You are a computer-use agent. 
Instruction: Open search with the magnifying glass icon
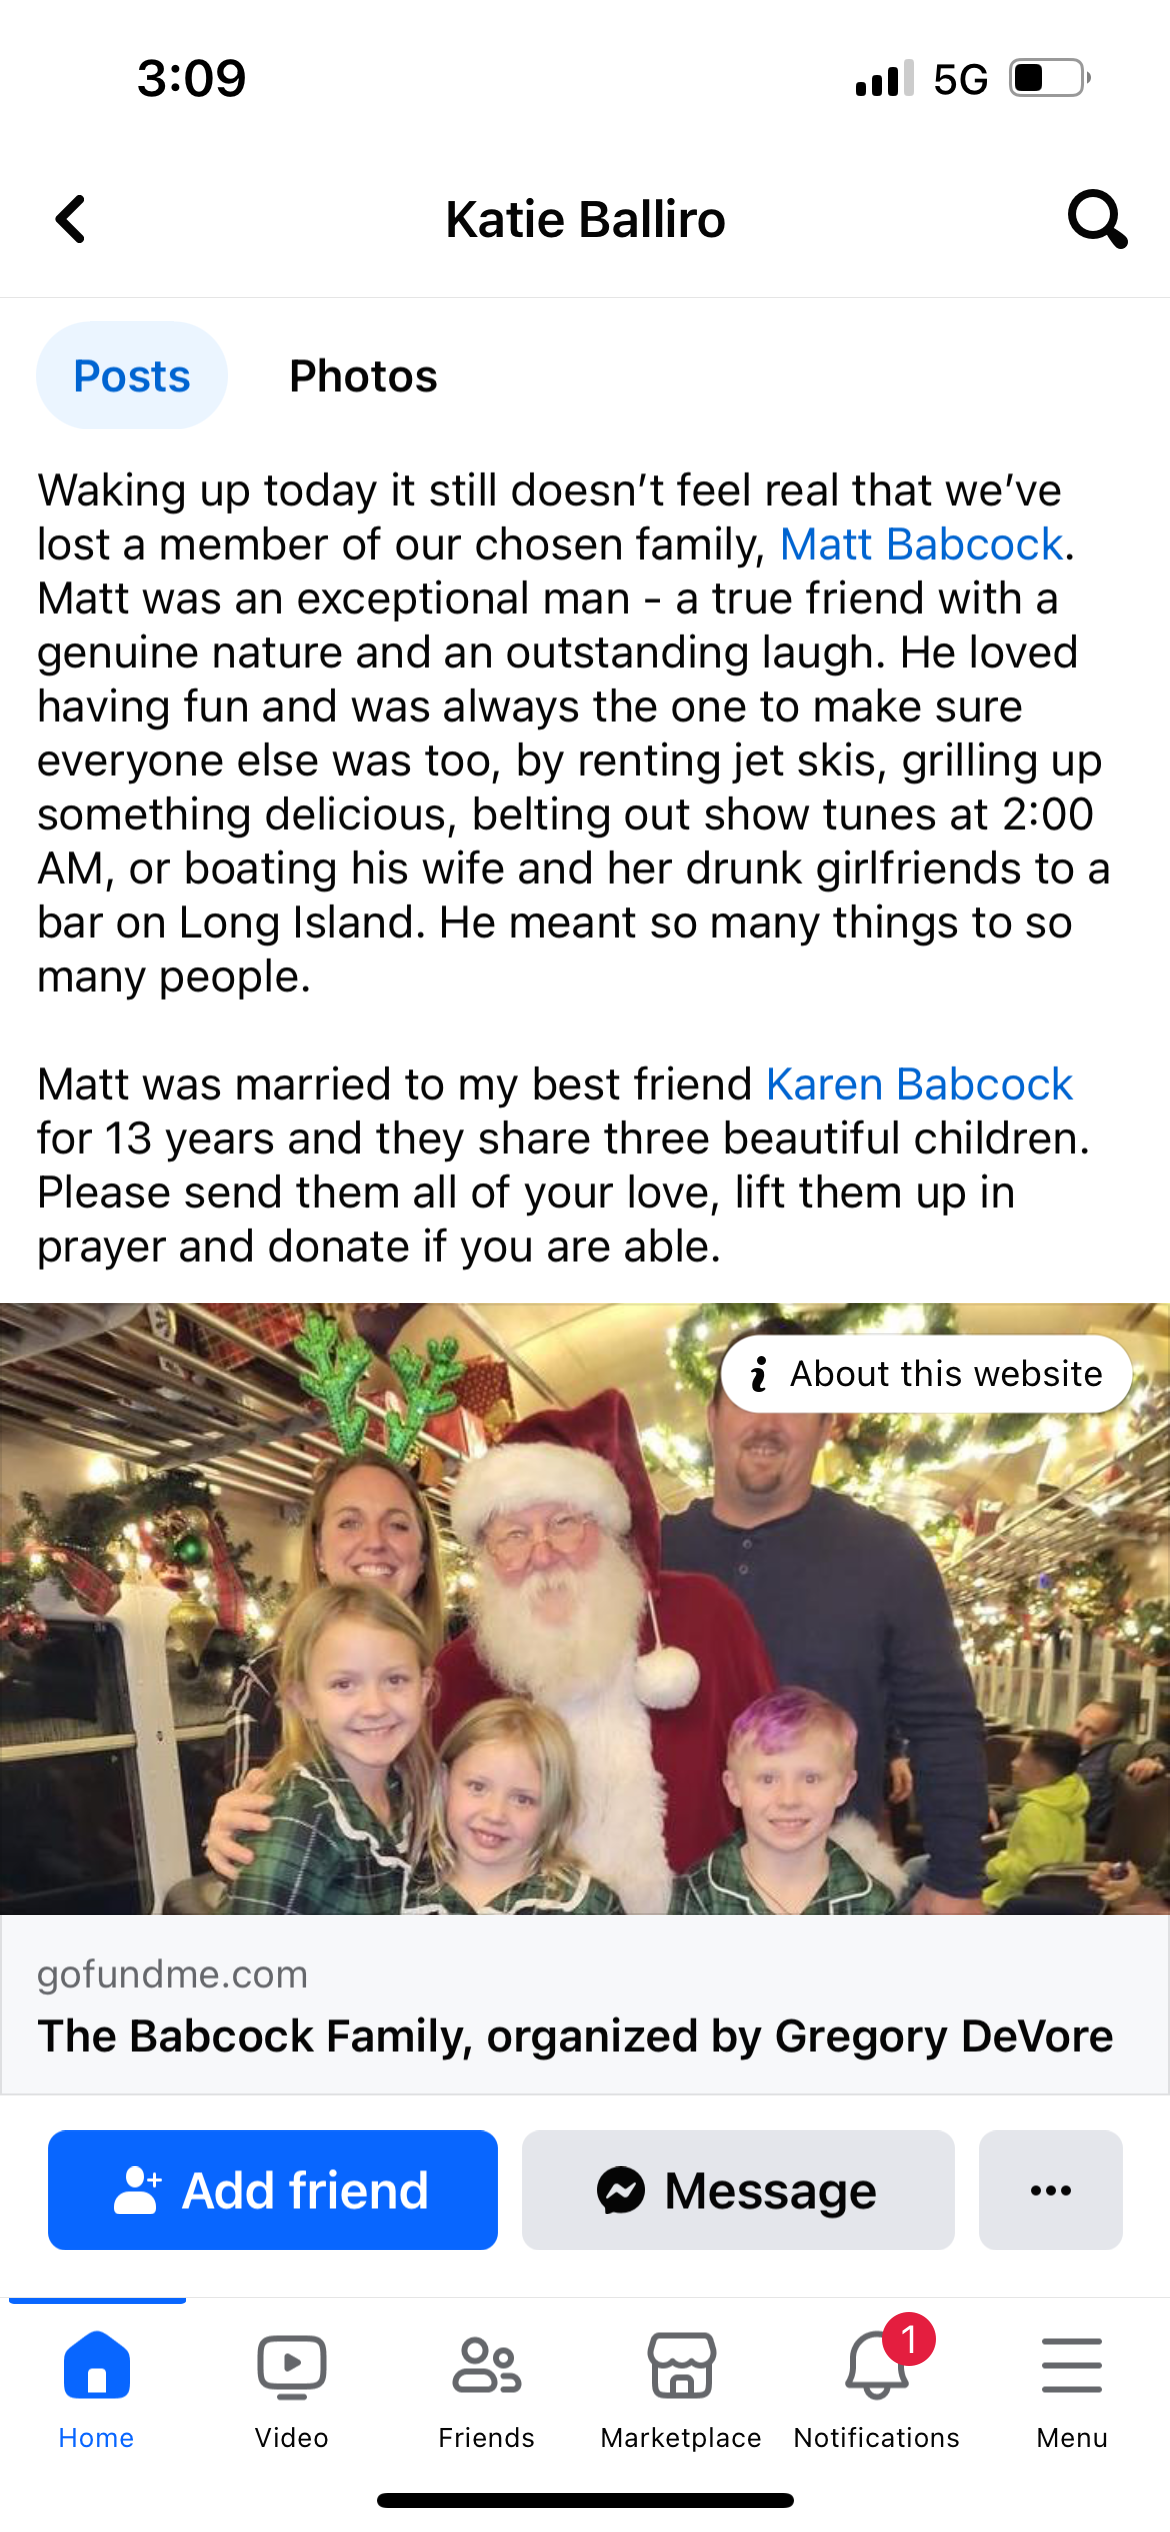(x=1097, y=219)
